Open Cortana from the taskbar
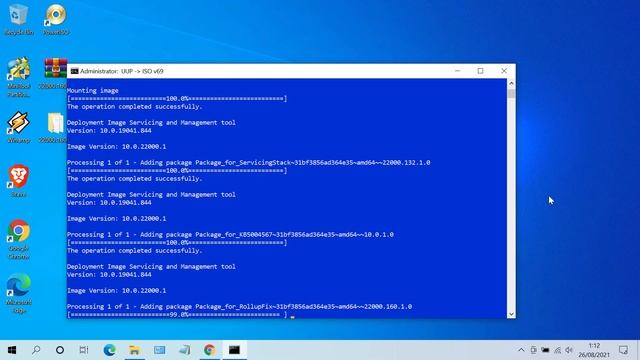The image size is (640, 360). (x=60, y=350)
